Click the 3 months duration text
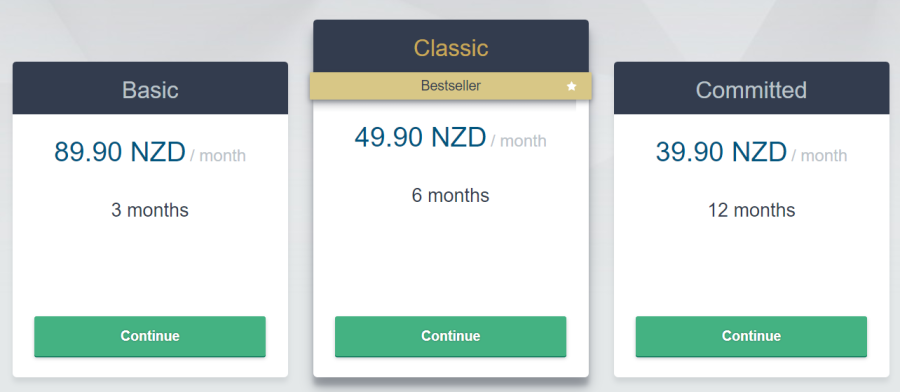This screenshot has width=900, height=392. 150,210
